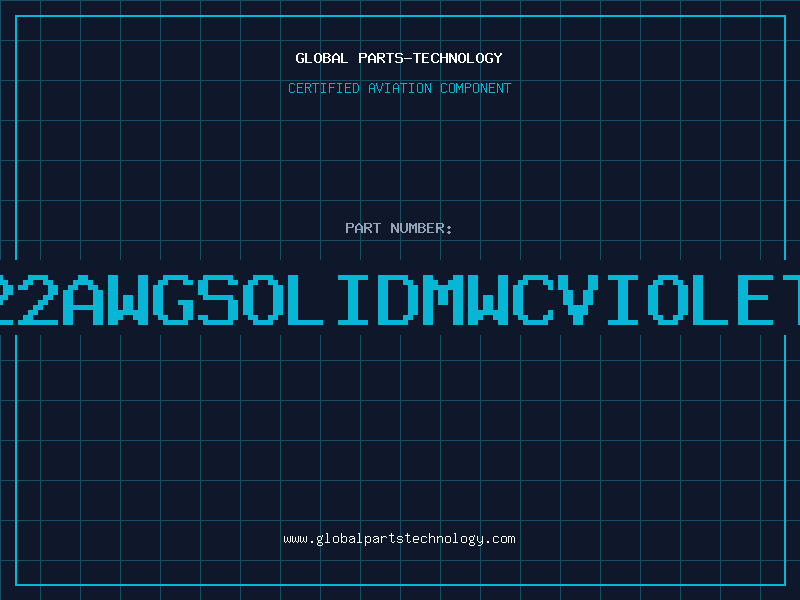Click the 22AWGSOLIDMWCVIOLET part number text
800x600 pixels.
tap(400, 299)
